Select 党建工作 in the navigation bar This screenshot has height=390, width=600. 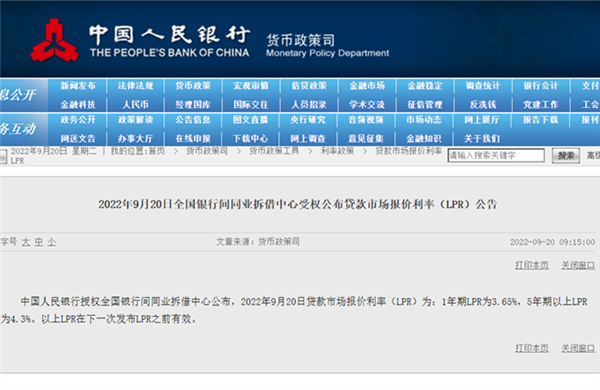(x=541, y=104)
